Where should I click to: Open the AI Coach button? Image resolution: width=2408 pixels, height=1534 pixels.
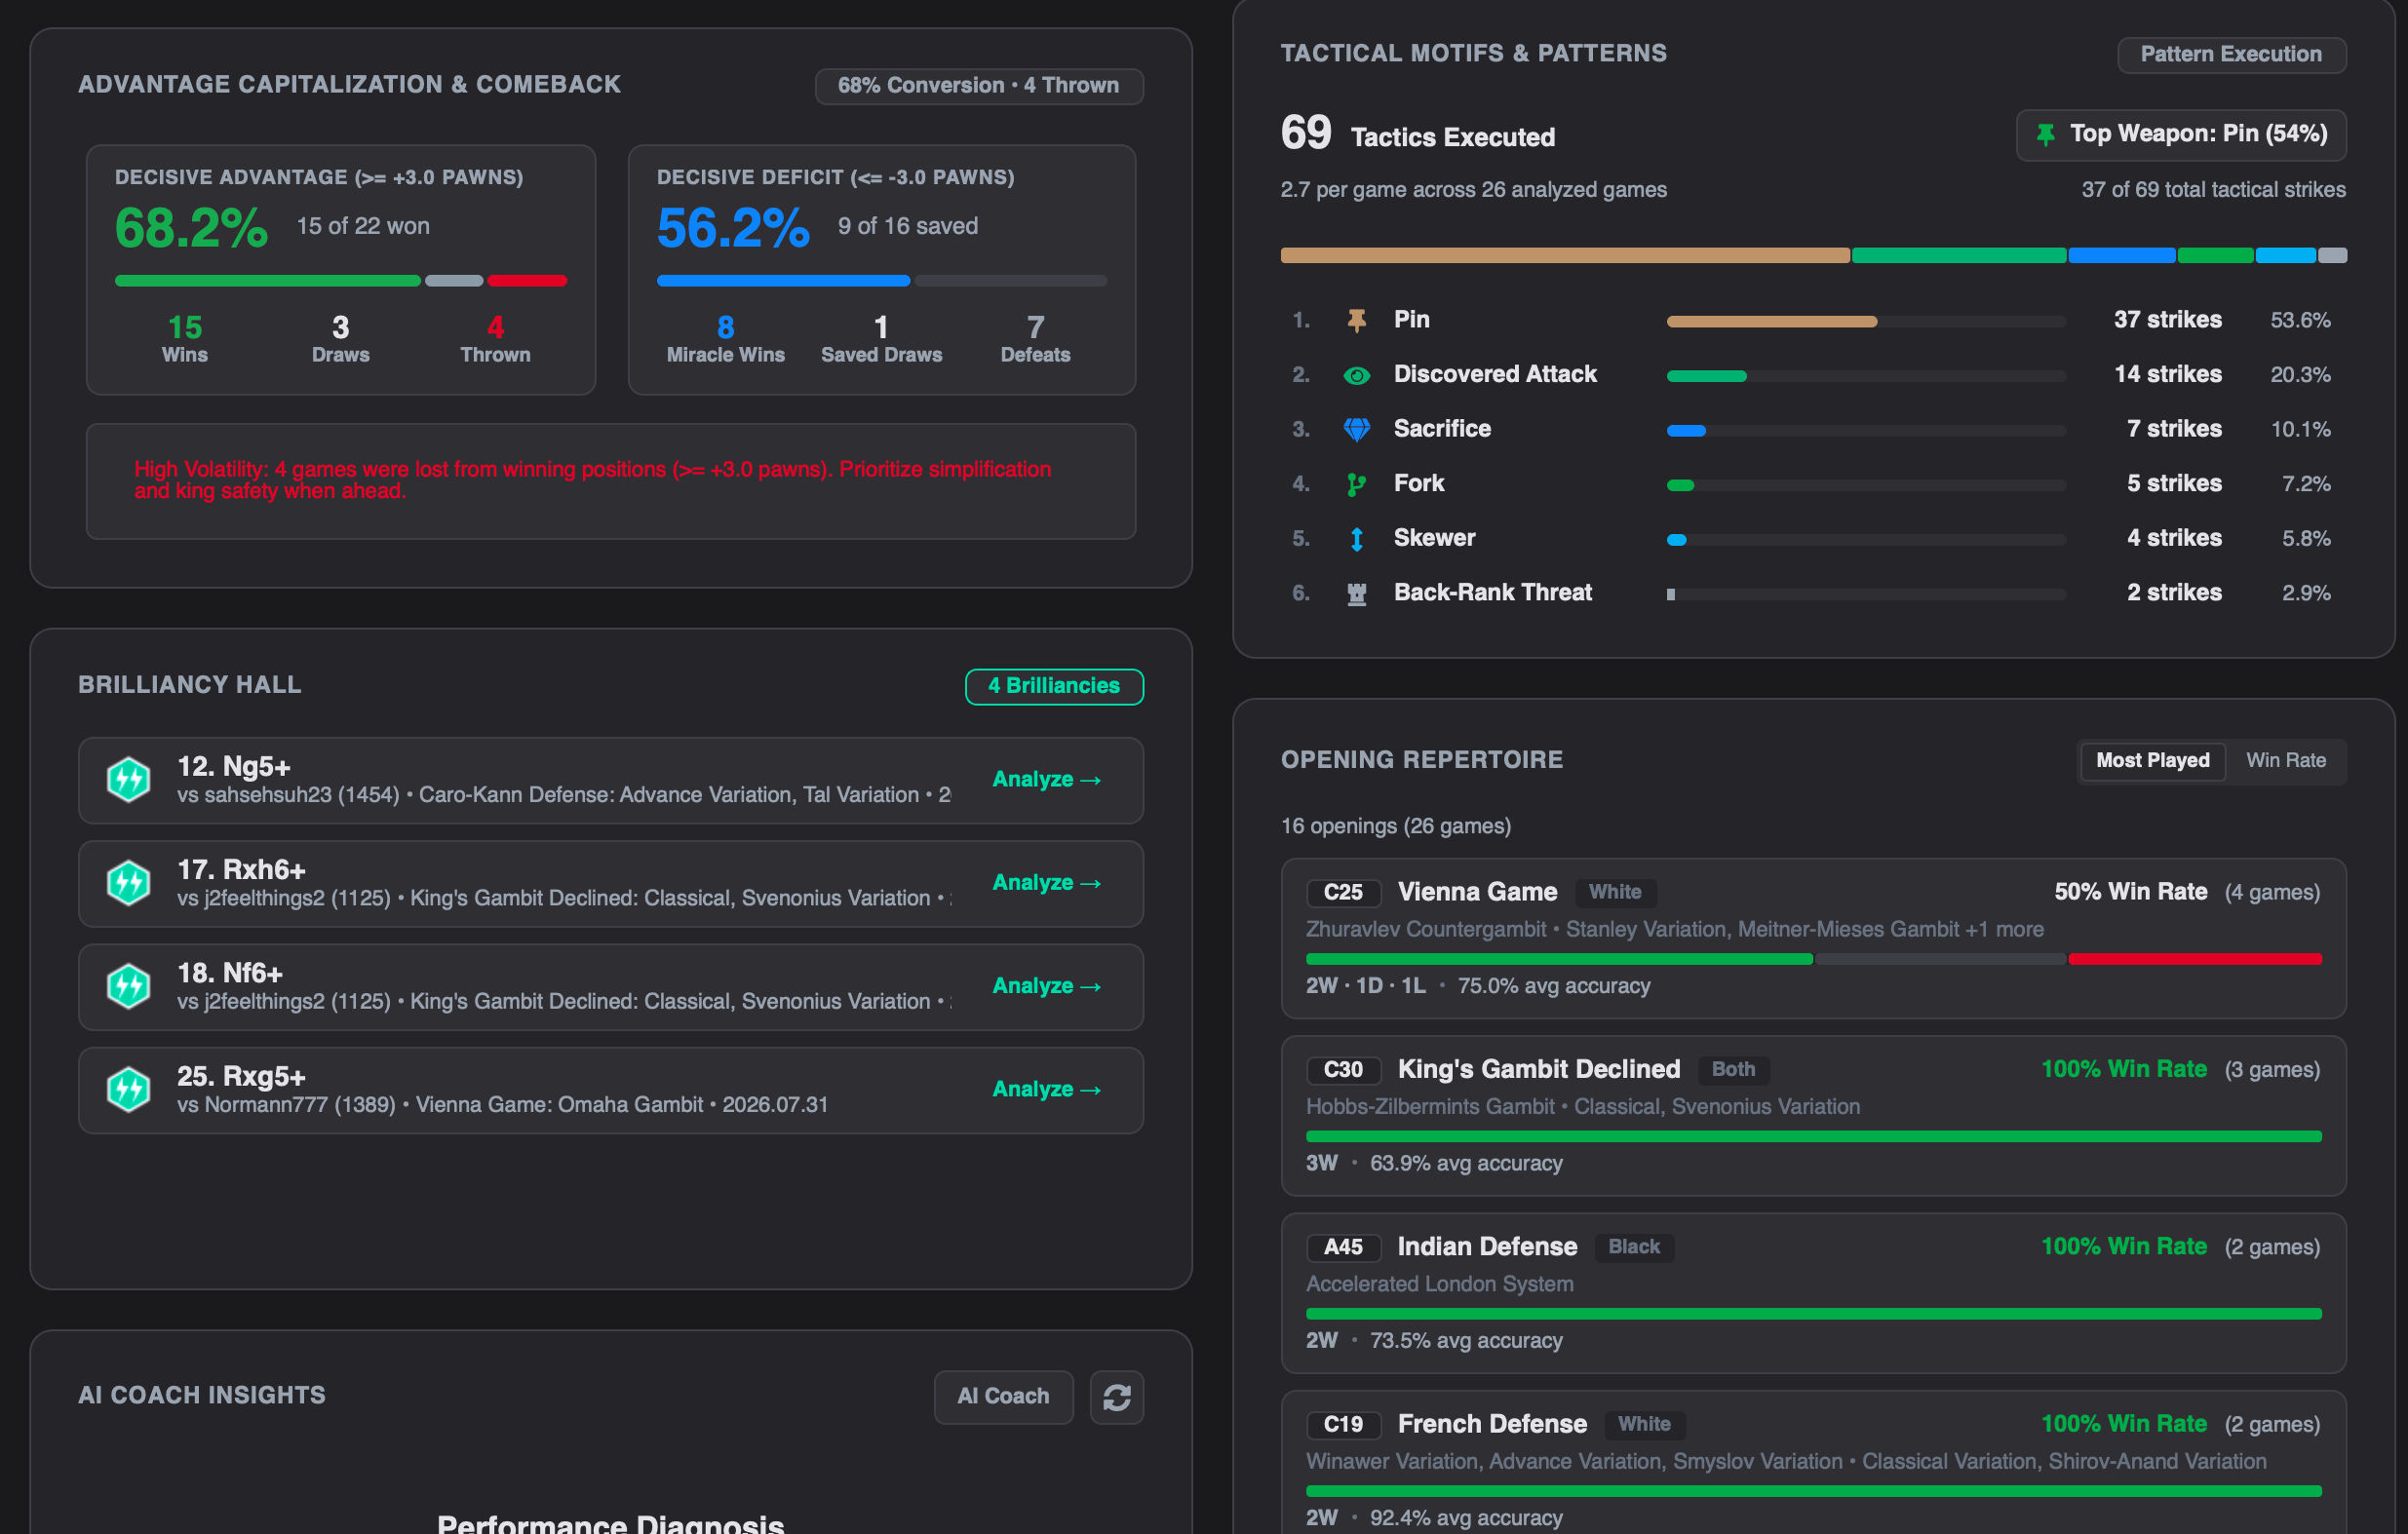click(1003, 1397)
